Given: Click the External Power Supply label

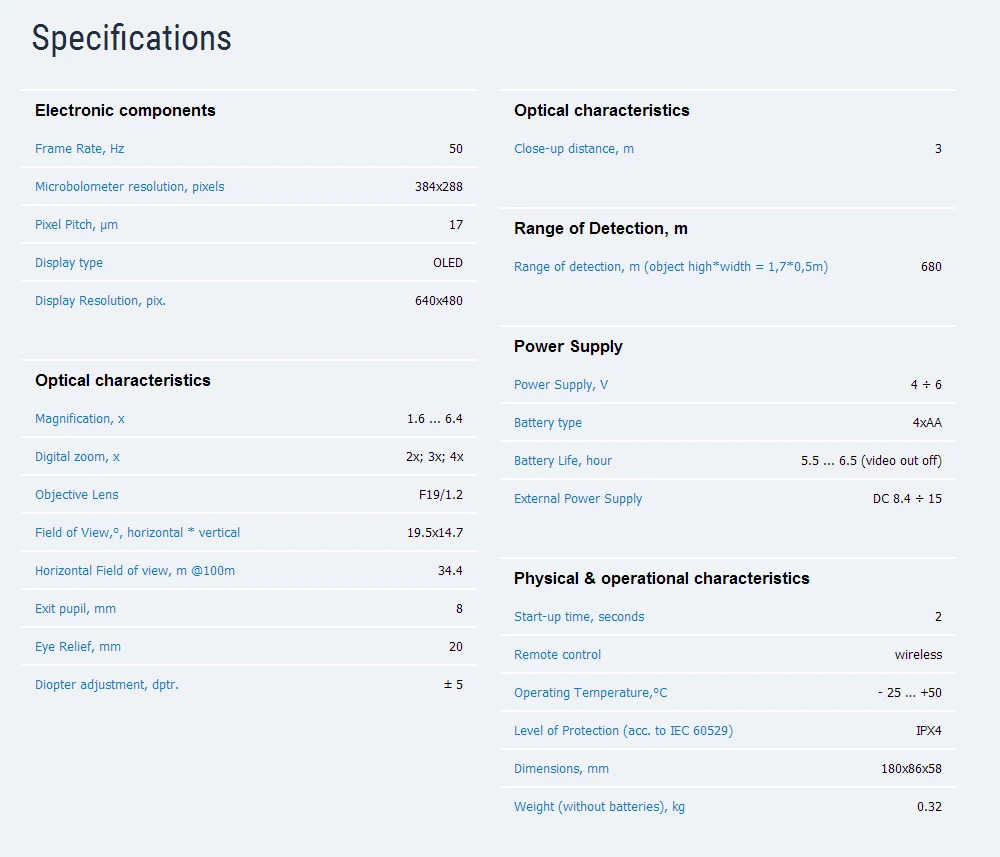Looking at the screenshot, I should click(578, 499).
